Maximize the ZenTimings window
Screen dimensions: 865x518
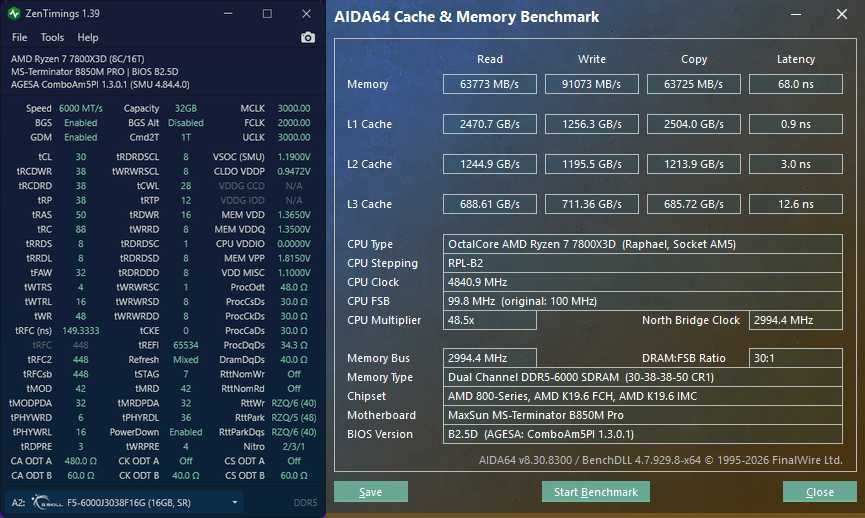point(267,13)
